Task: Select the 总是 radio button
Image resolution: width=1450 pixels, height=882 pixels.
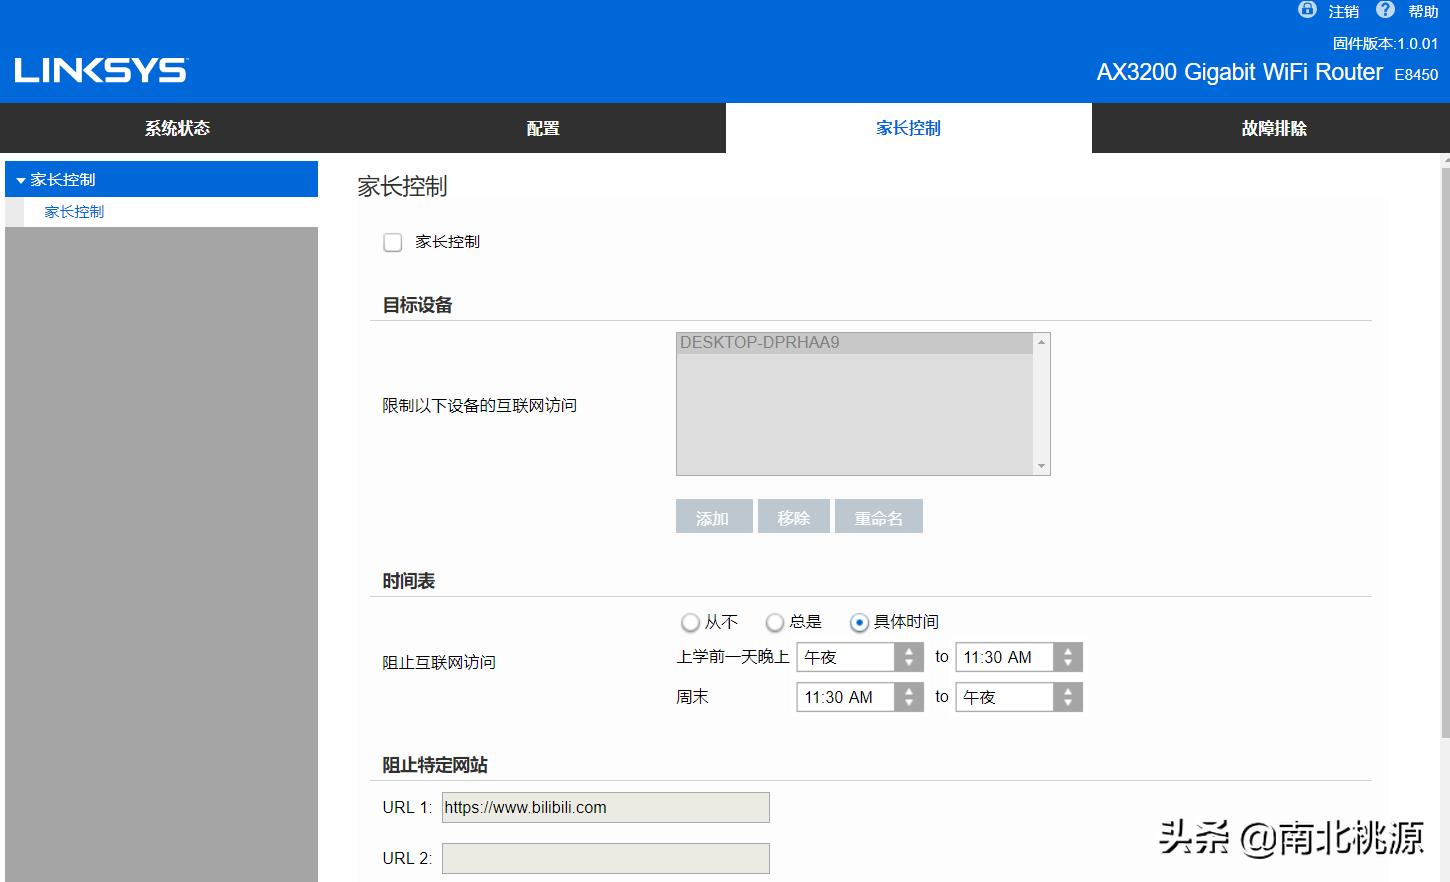Action: pyautogui.click(x=775, y=622)
